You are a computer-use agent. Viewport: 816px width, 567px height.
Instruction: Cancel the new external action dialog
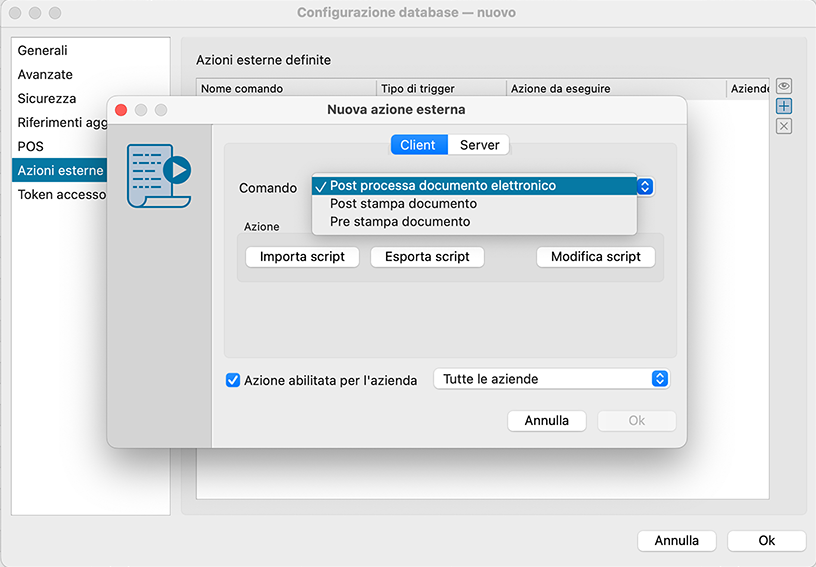click(x=546, y=421)
